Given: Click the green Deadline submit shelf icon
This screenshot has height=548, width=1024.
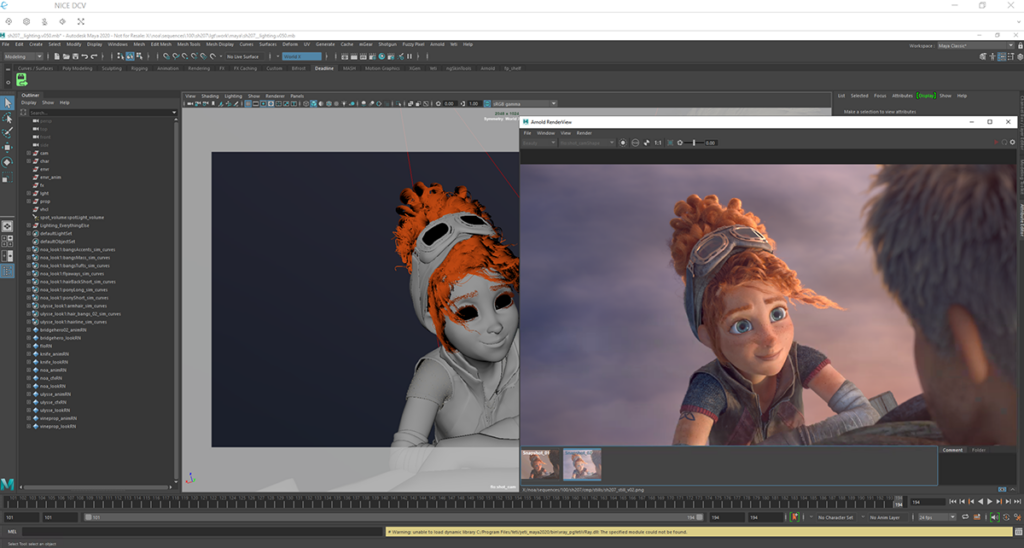Looking at the screenshot, I should tap(22, 80).
